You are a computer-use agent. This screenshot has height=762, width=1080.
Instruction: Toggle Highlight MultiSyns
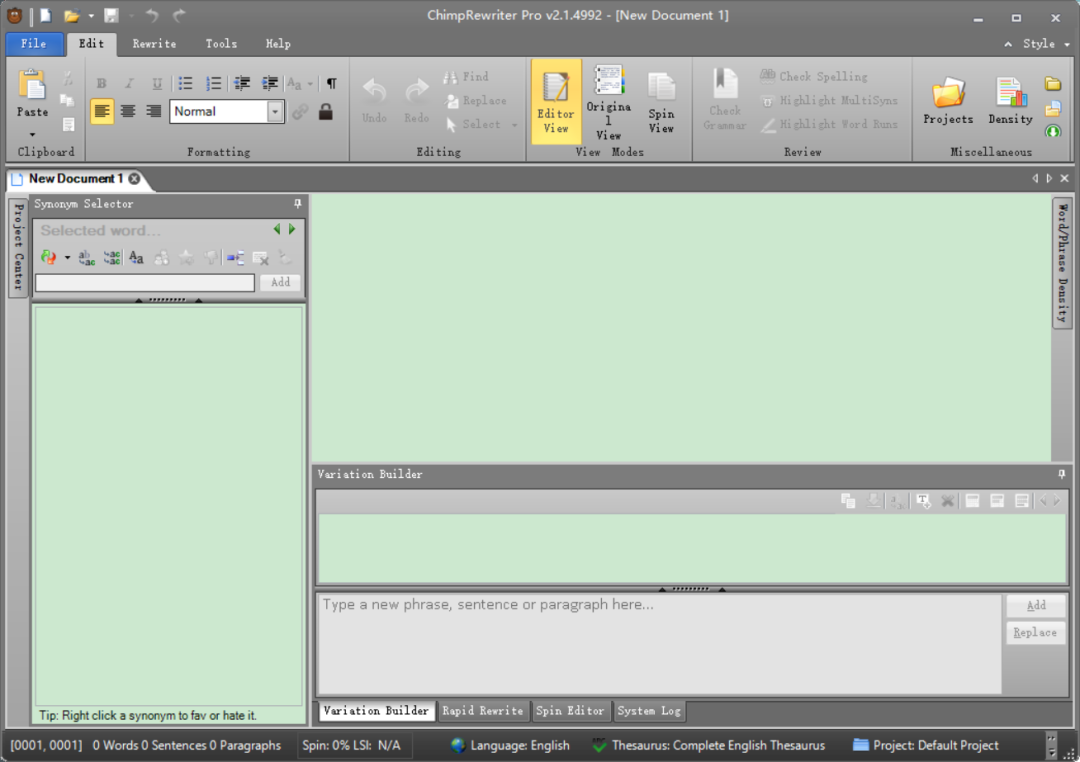coord(829,101)
